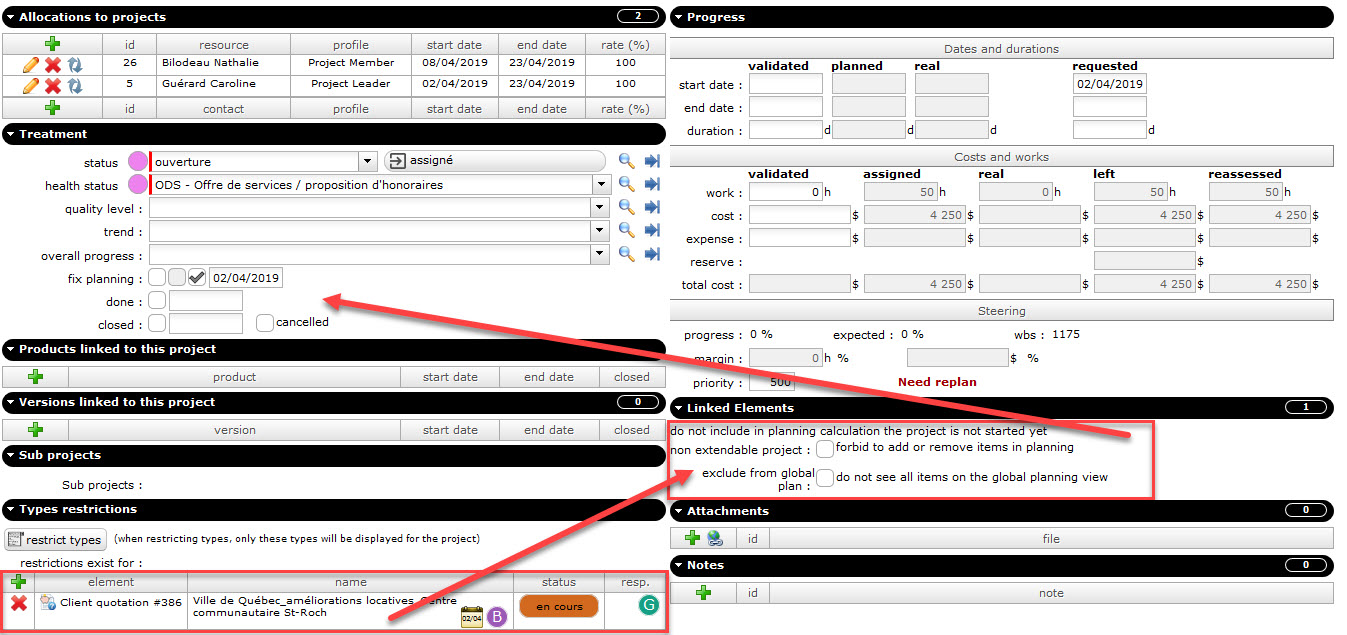Viewport: 1347px width, 635px height.
Task: Go to trend item arrow icon
Action: pyautogui.click(x=653, y=231)
